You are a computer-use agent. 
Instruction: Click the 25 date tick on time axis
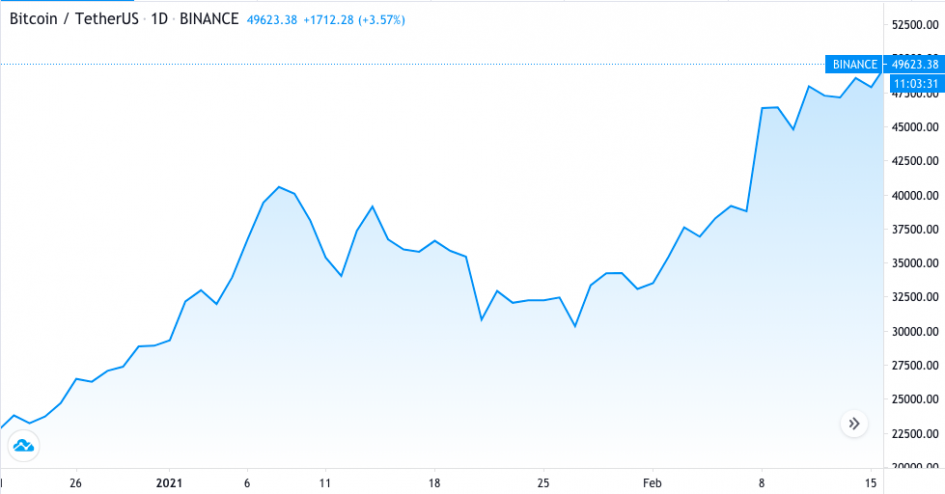click(543, 483)
